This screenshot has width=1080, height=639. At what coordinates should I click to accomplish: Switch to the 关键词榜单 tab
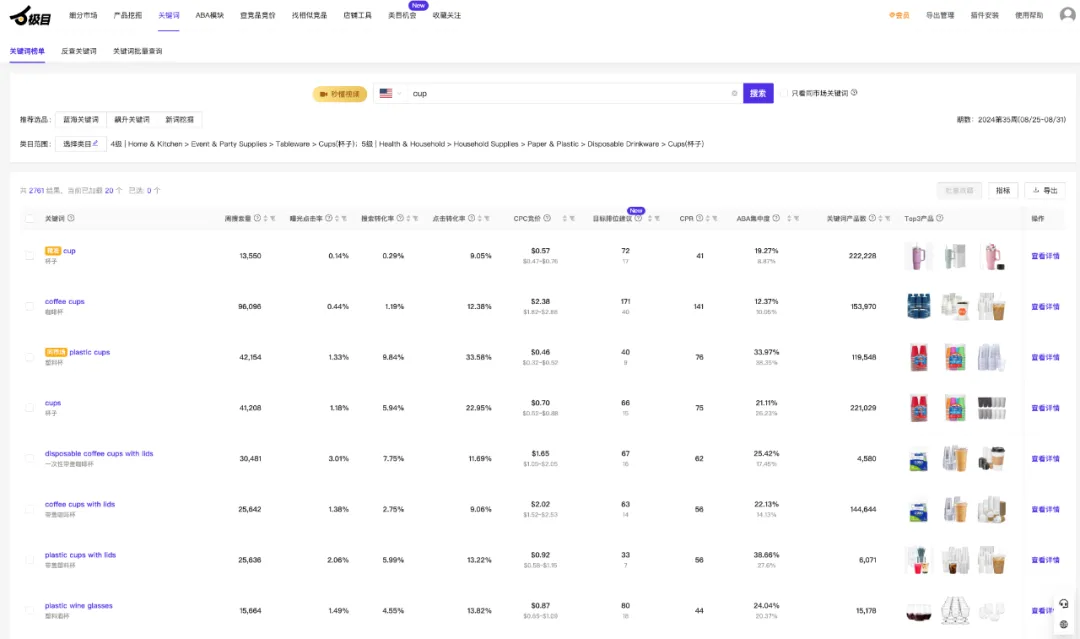(27, 51)
